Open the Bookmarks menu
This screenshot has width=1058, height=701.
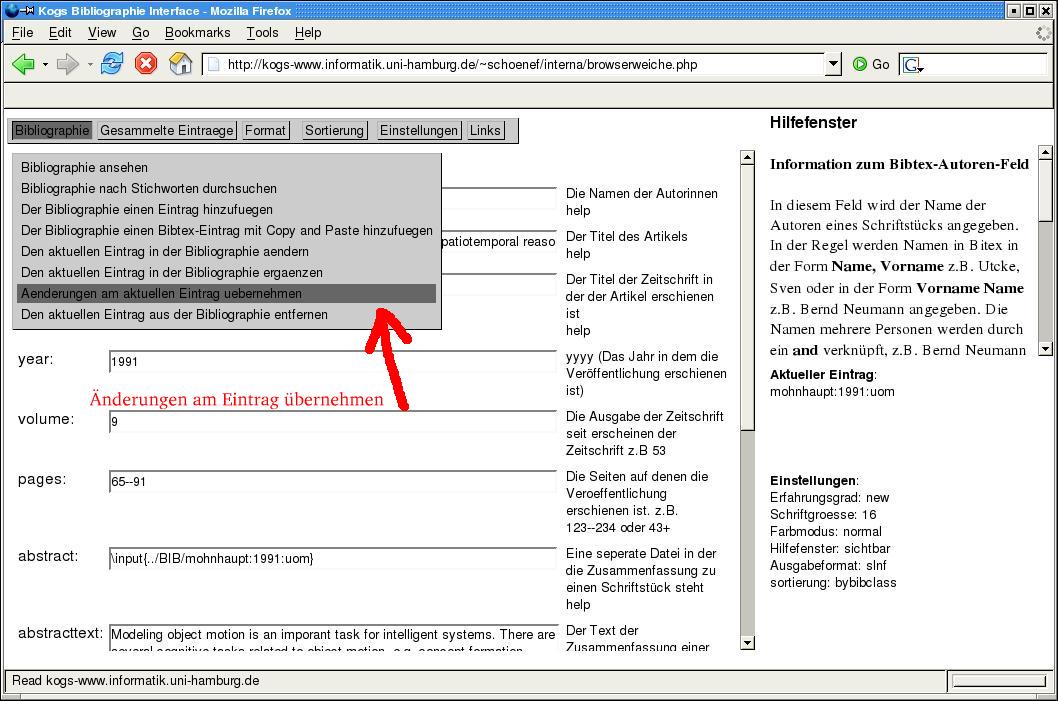[198, 32]
